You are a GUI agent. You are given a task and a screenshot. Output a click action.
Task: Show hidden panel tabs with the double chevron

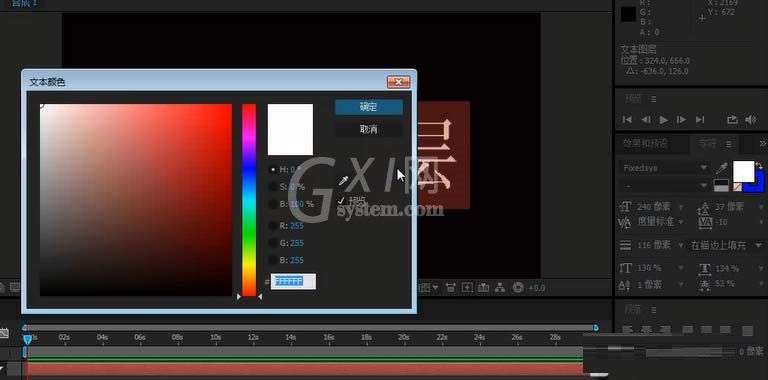pyautogui.click(x=762, y=144)
